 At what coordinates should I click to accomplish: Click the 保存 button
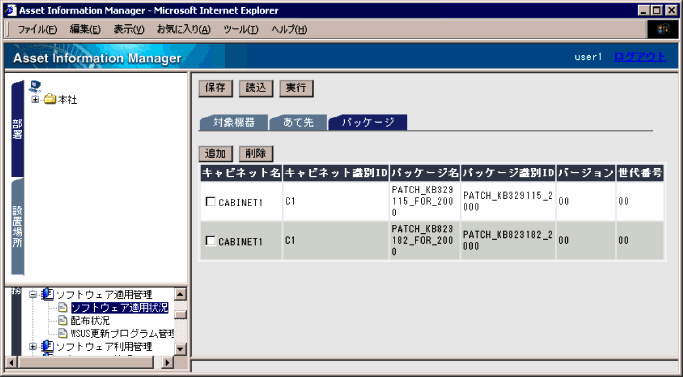(216, 88)
